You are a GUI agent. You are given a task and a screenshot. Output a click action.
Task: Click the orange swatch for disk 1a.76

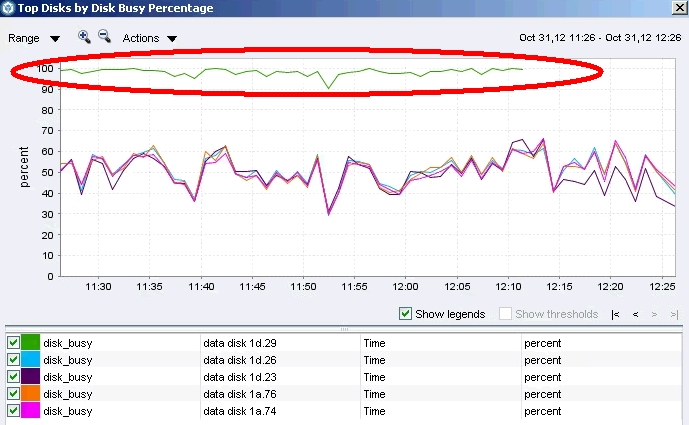(30, 393)
